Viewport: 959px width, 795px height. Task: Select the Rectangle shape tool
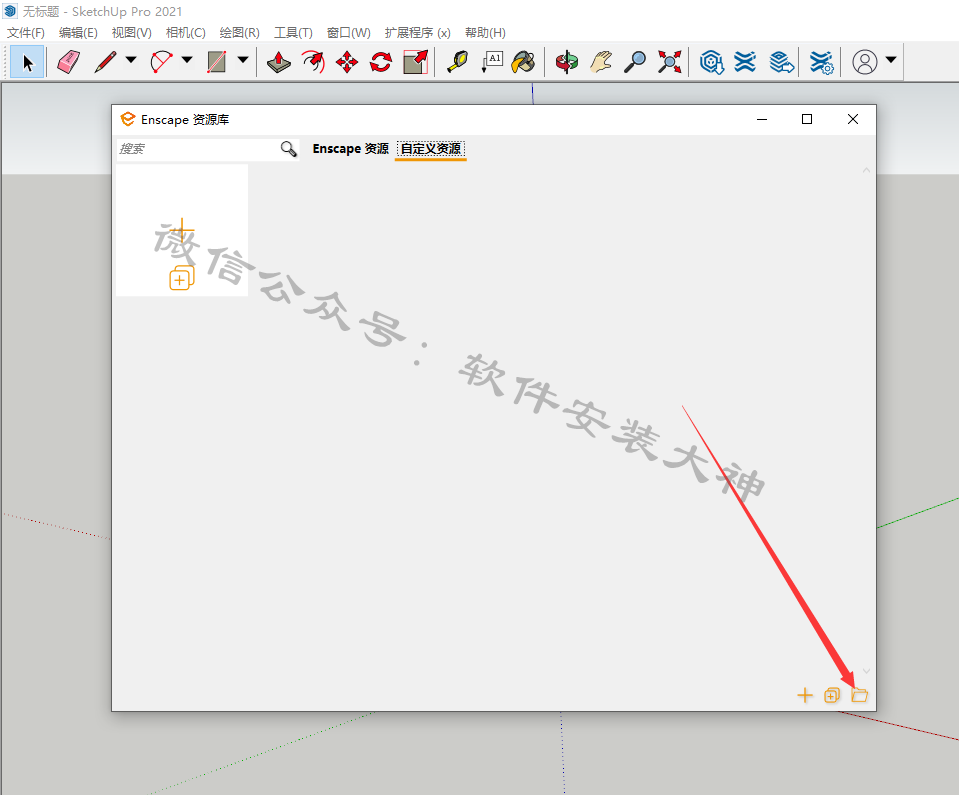click(x=217, y=62)
